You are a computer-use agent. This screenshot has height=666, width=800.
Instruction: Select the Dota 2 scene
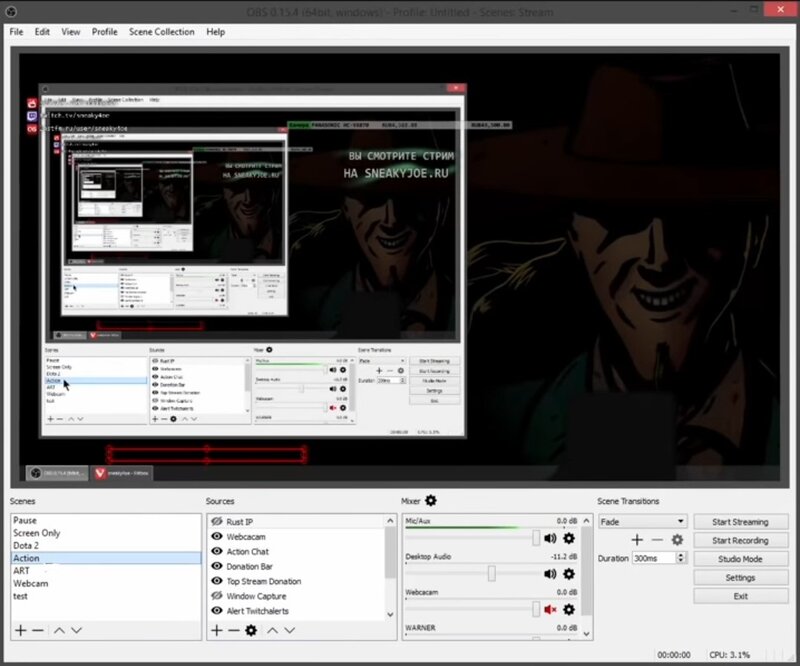point(106,546)
